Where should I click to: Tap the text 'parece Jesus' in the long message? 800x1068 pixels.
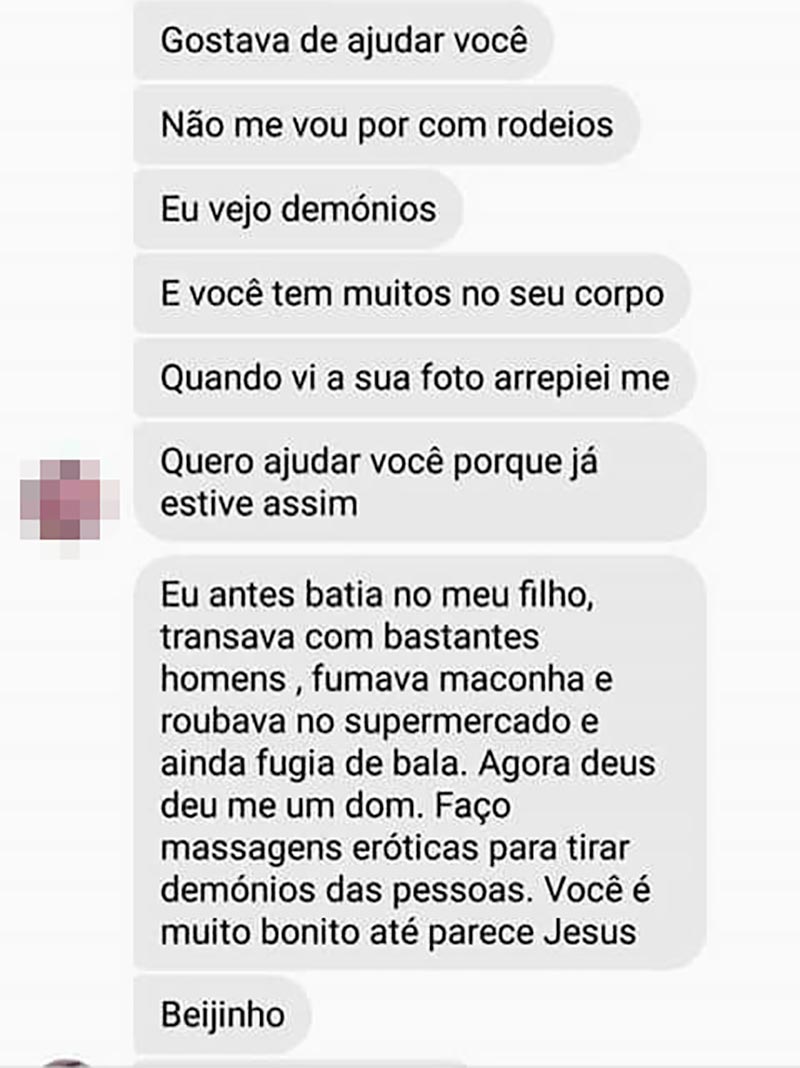coord(532,932)
